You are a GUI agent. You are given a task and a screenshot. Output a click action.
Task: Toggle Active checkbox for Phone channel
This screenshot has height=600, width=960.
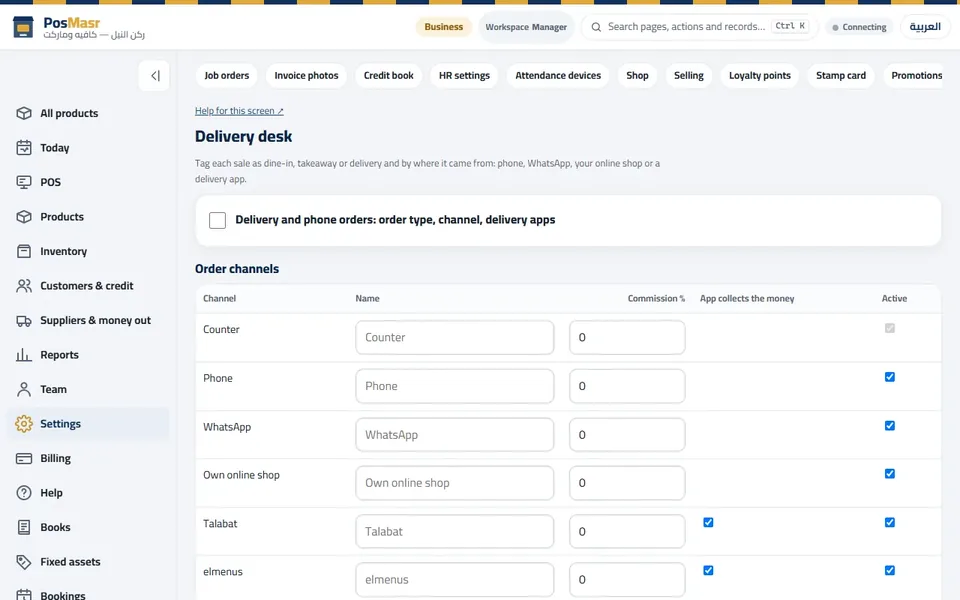pos(890,377)
